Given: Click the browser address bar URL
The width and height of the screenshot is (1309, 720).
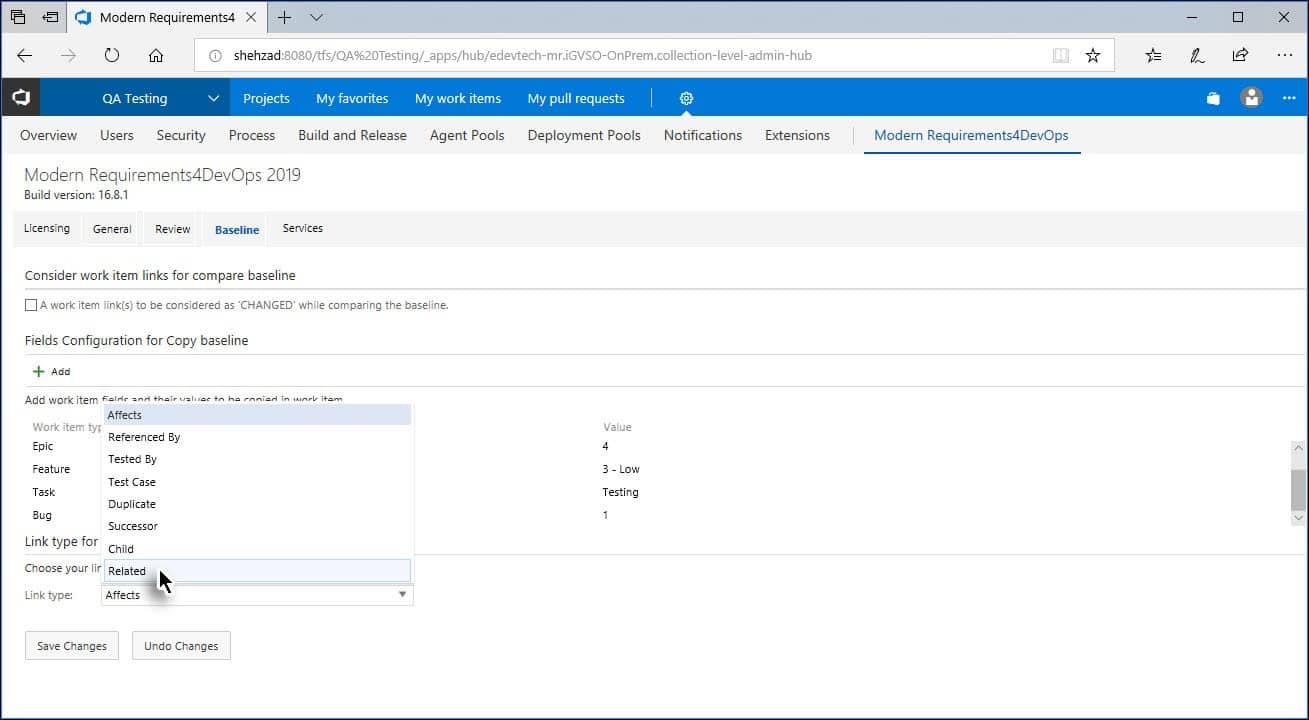Looking at the screenshot, I should 523,56.
